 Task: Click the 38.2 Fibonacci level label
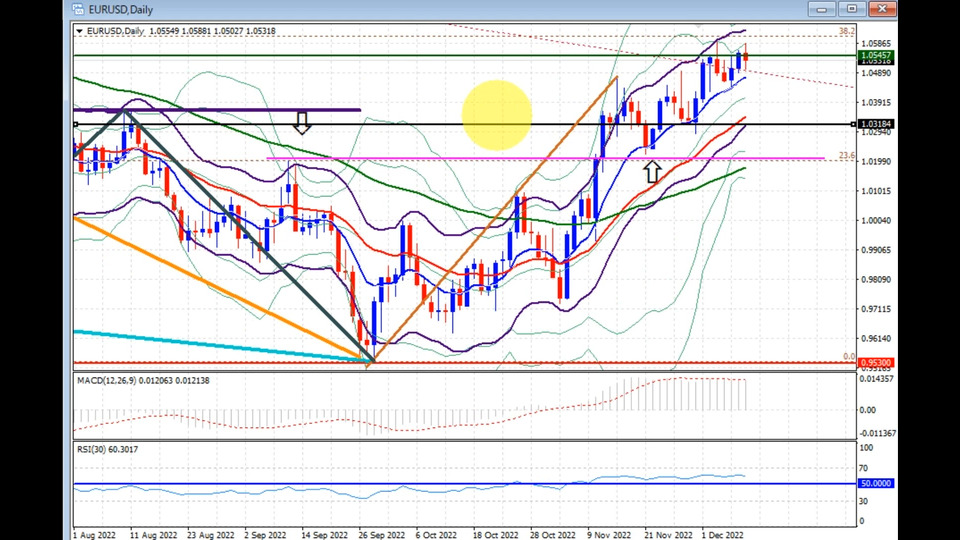click(x=847, y=31)
